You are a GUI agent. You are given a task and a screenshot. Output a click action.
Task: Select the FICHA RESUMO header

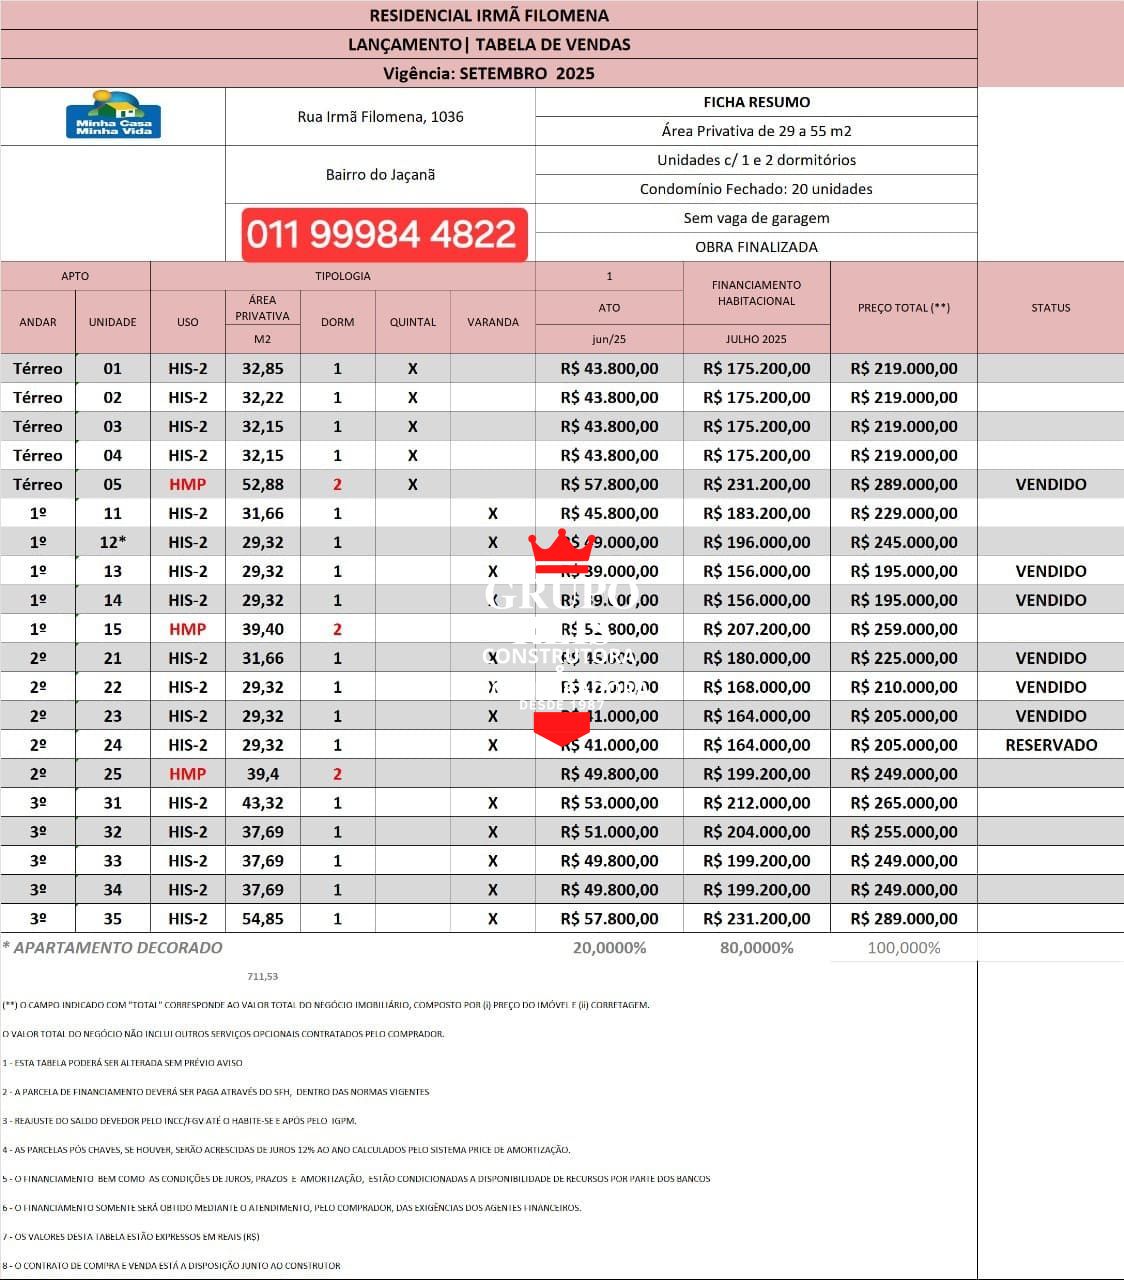(x=756, y=101)
